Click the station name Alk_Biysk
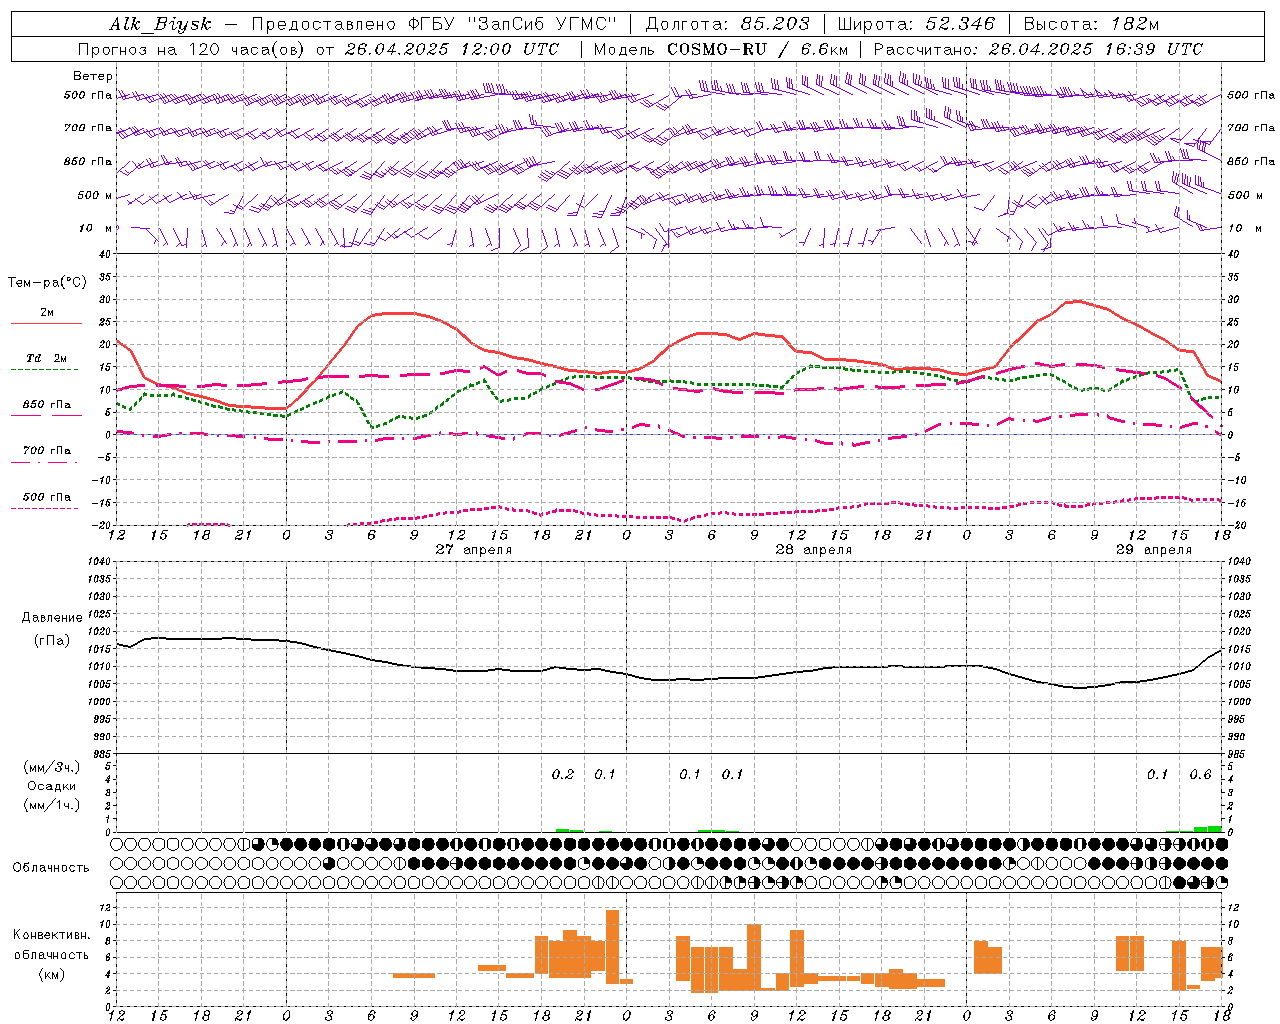This screenshot has width=1280, height=1024. point(160,24)
